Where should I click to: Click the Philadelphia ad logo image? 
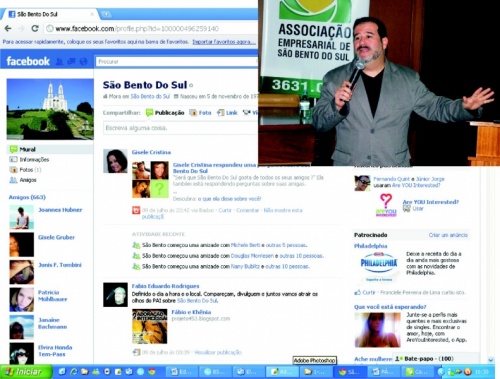(379, 266)
